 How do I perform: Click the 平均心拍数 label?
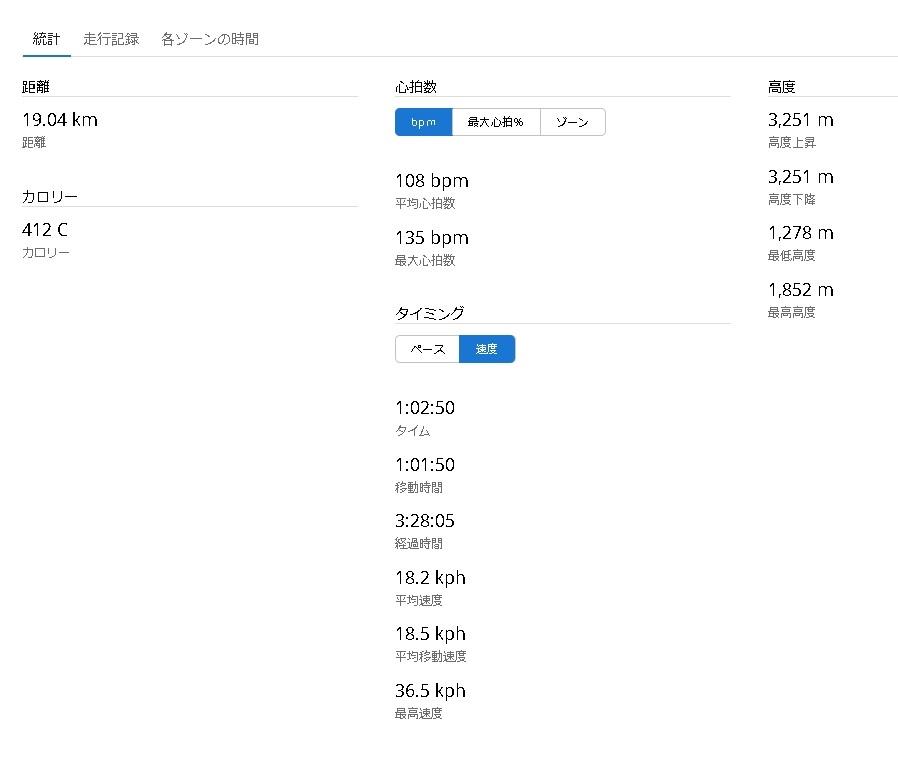tap(425, 203)
